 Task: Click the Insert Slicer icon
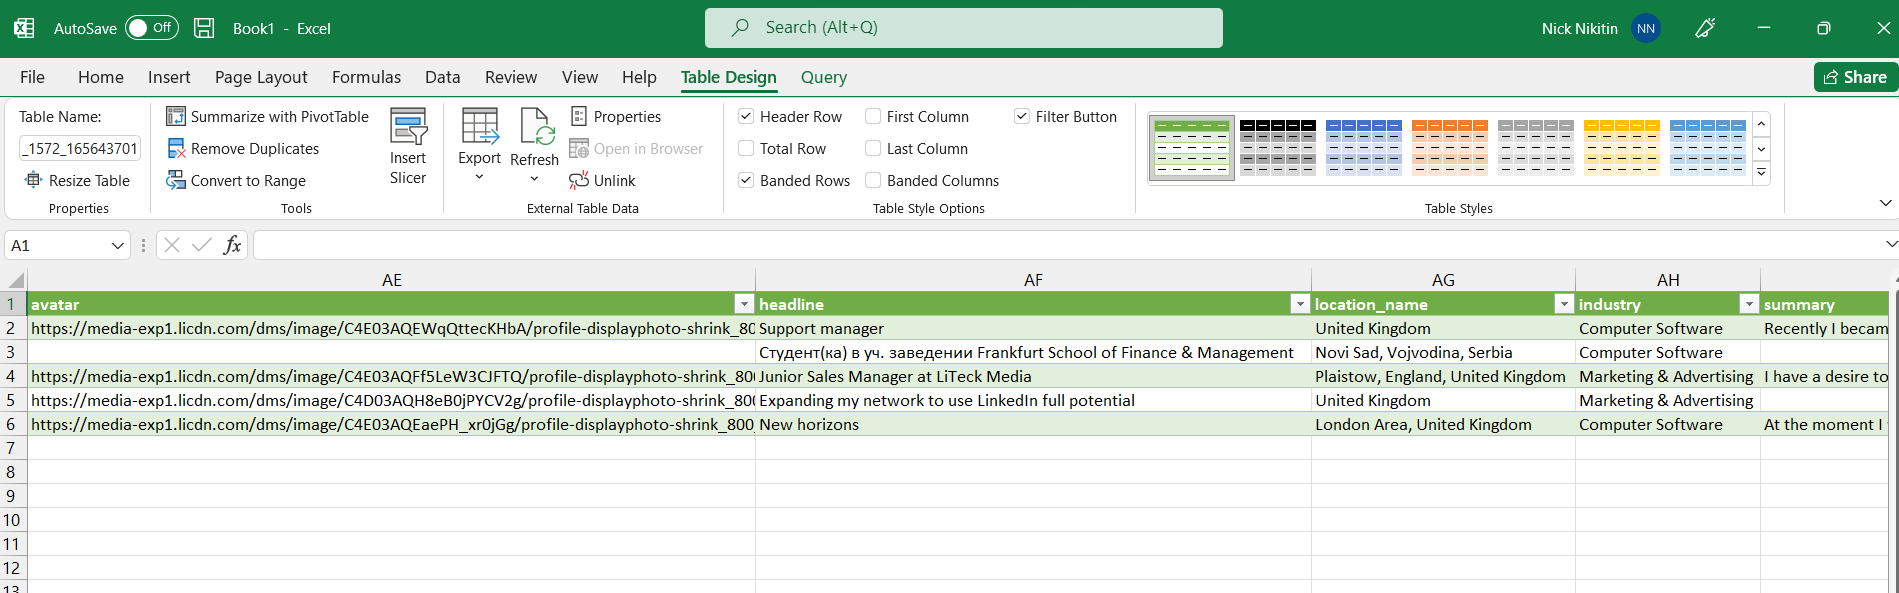(x=408, y=126)
